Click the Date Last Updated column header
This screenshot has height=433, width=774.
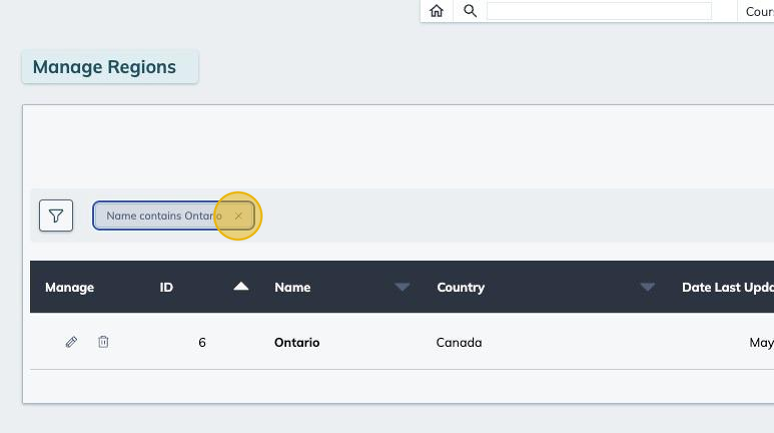pyautogui.click(x=728, y=287)
